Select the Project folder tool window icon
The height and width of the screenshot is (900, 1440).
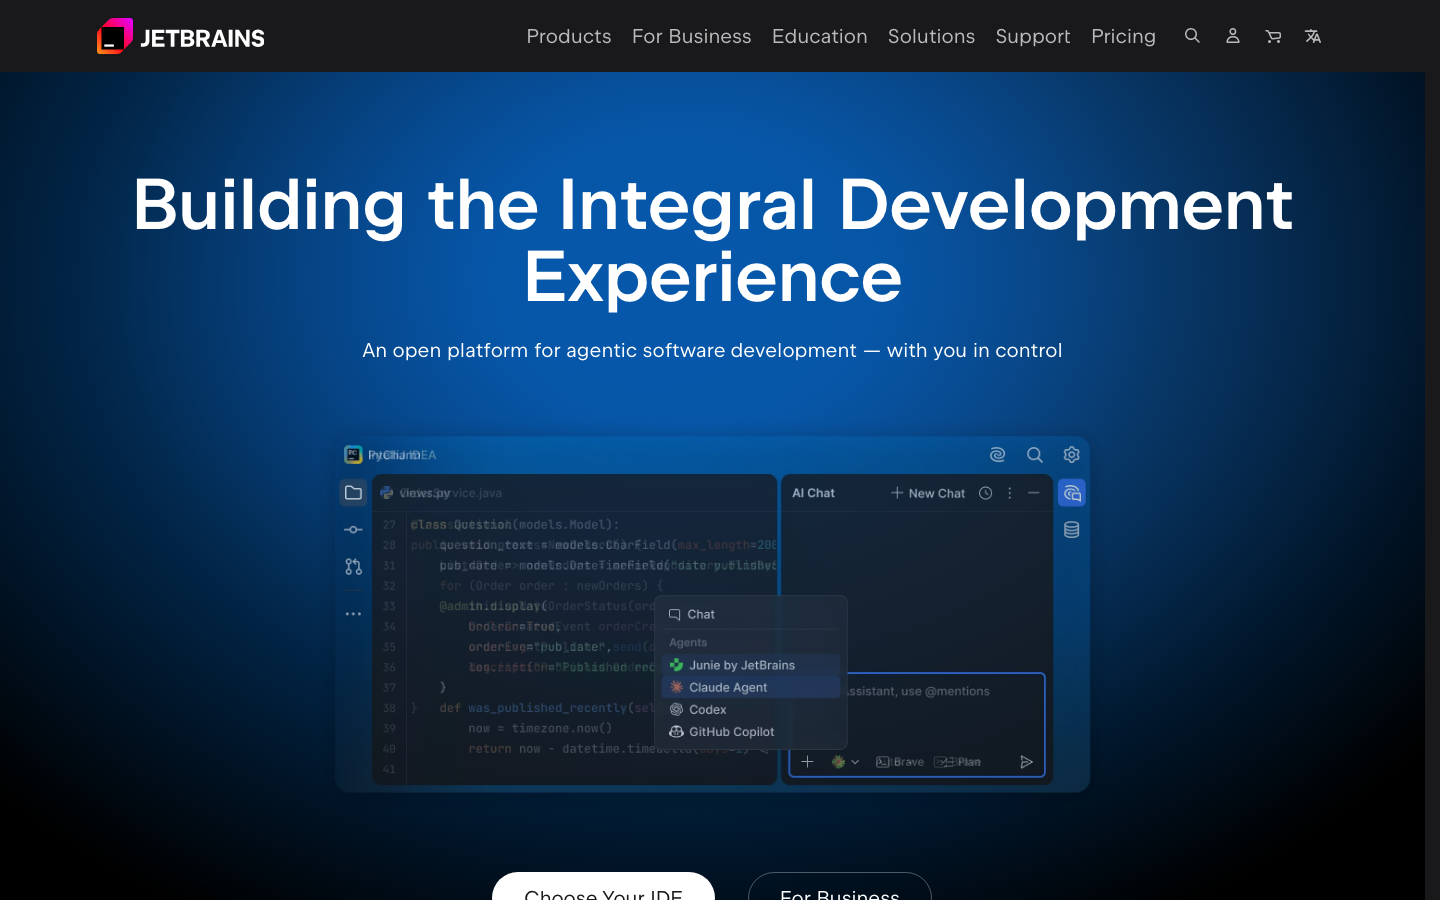tap(353, 493)
